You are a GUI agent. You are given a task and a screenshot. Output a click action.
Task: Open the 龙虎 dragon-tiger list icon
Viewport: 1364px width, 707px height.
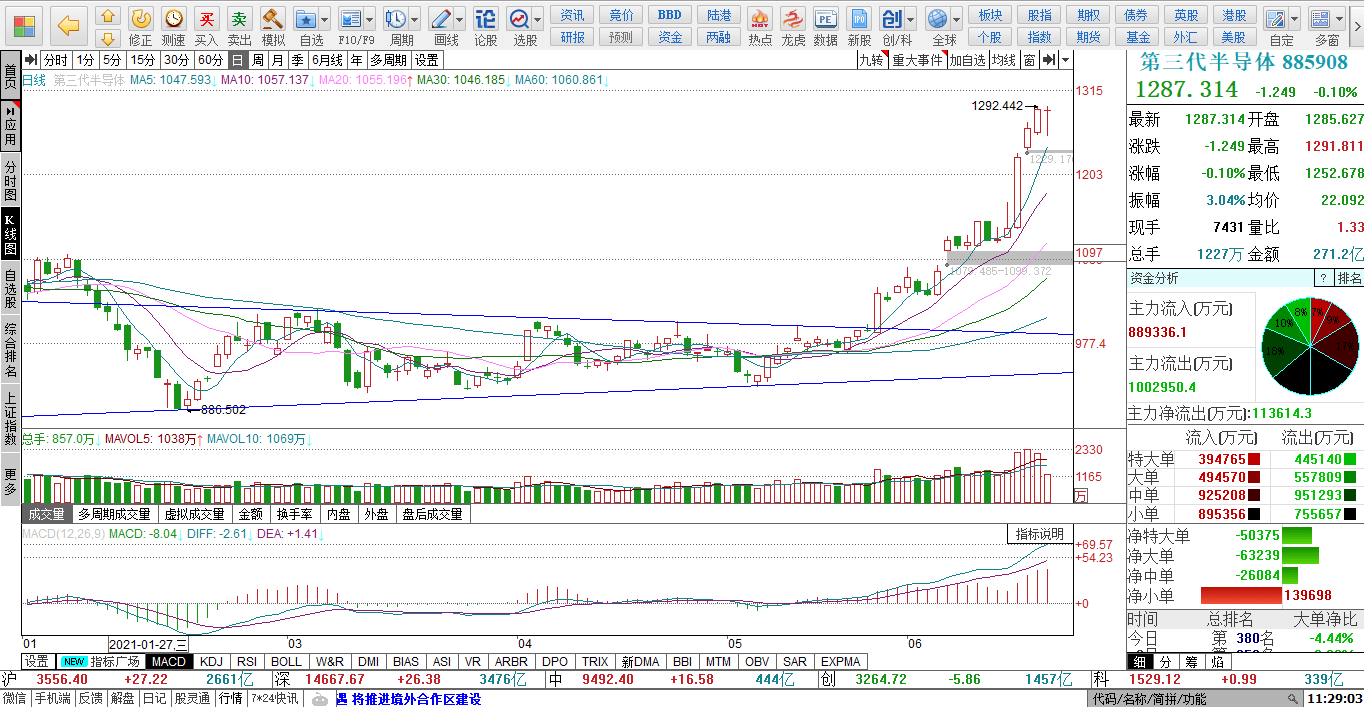pos(793,19)
